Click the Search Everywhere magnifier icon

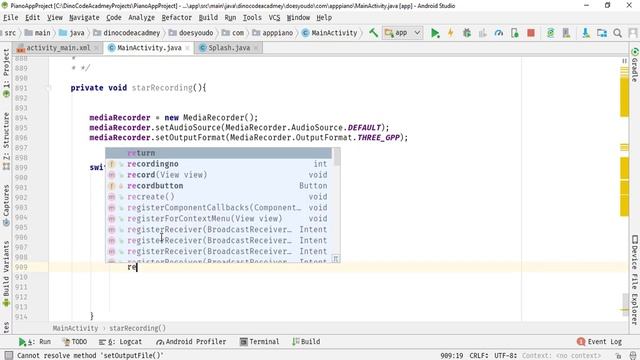[618, 33]
